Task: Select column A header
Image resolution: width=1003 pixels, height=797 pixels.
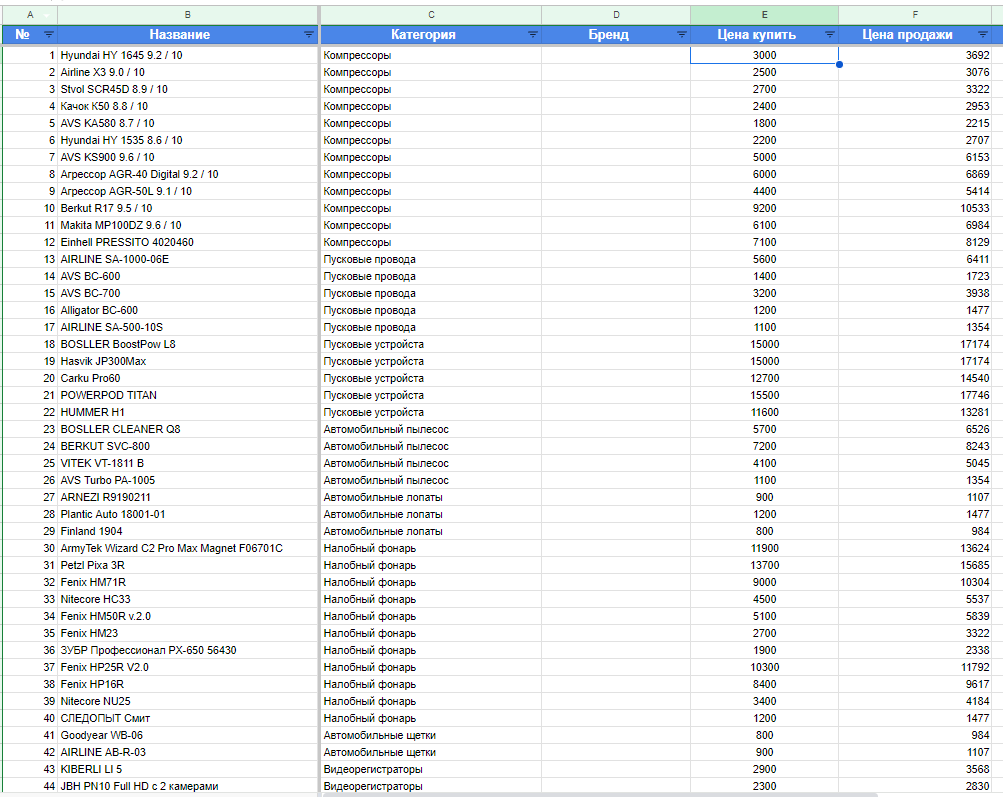Action: point(30,15)
